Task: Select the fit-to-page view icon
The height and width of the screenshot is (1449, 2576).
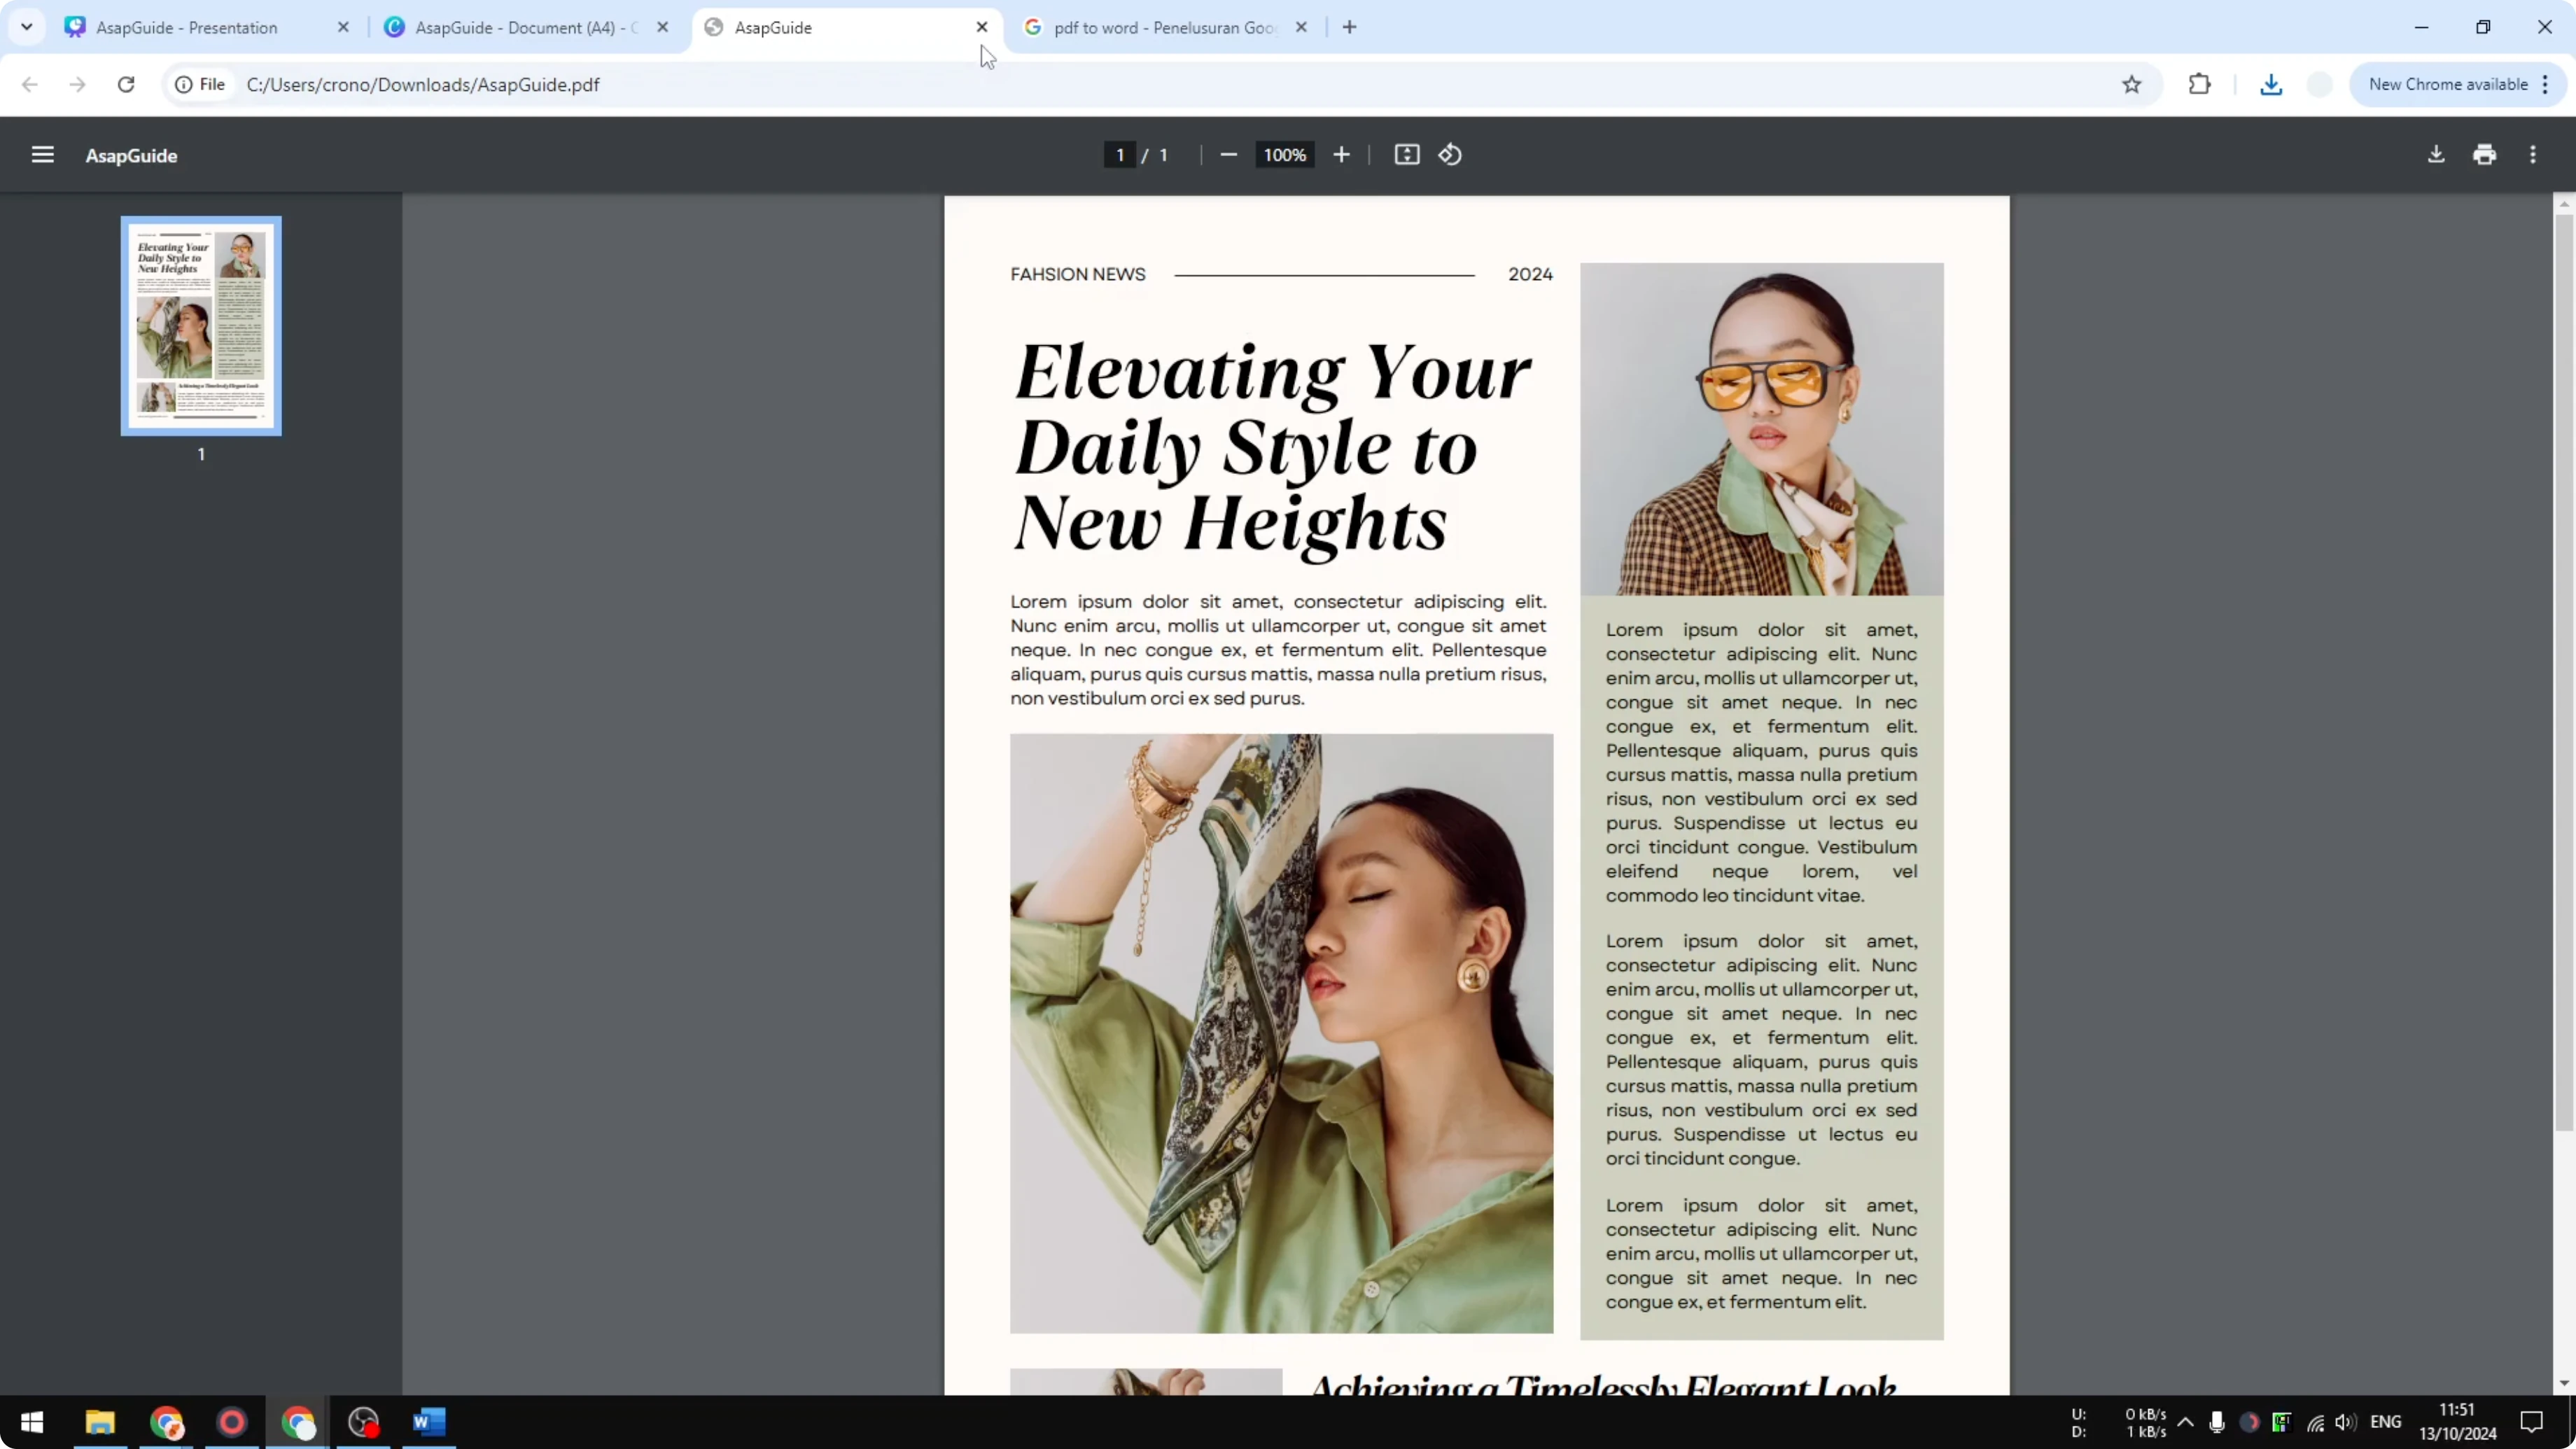Action: click(x=1407, y=155)
